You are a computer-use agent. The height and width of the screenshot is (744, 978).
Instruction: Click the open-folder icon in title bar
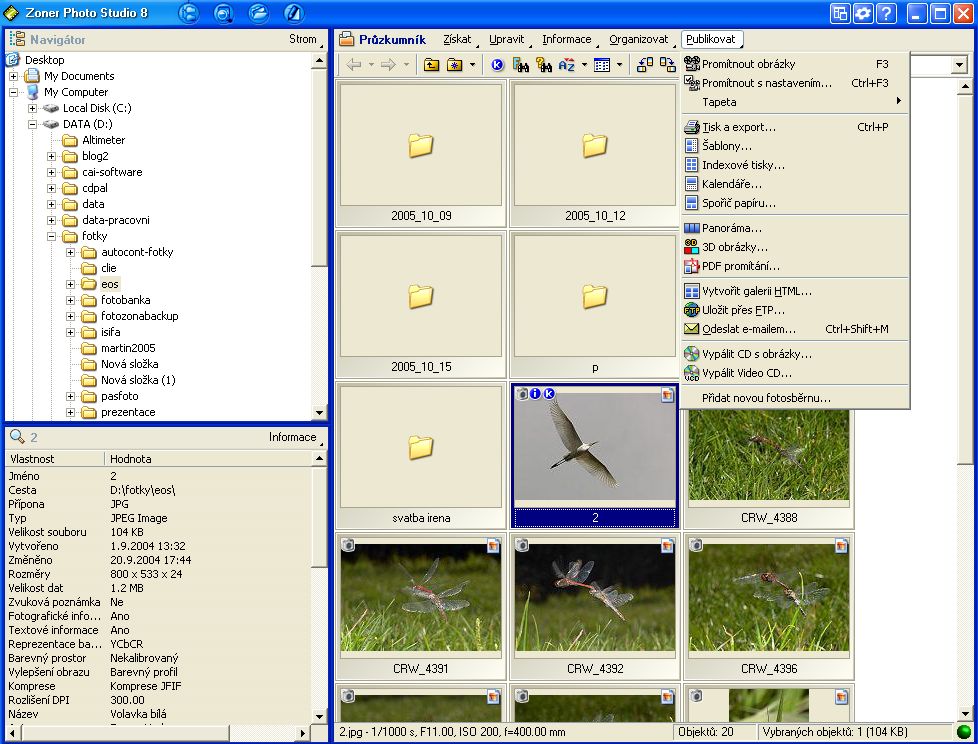(x=258, y=13)
